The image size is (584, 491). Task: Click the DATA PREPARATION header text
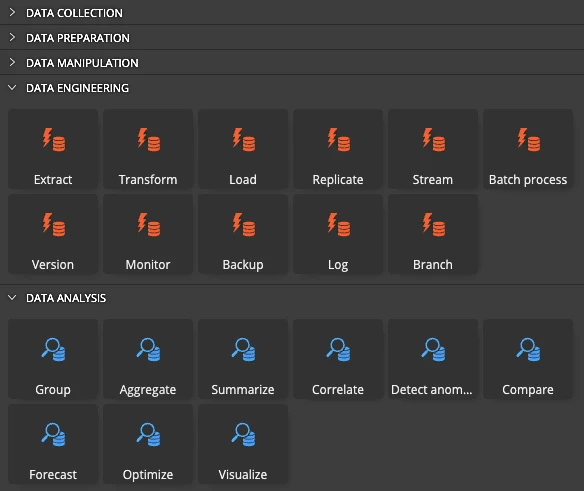pyautogui.click(x=78, y=38)
